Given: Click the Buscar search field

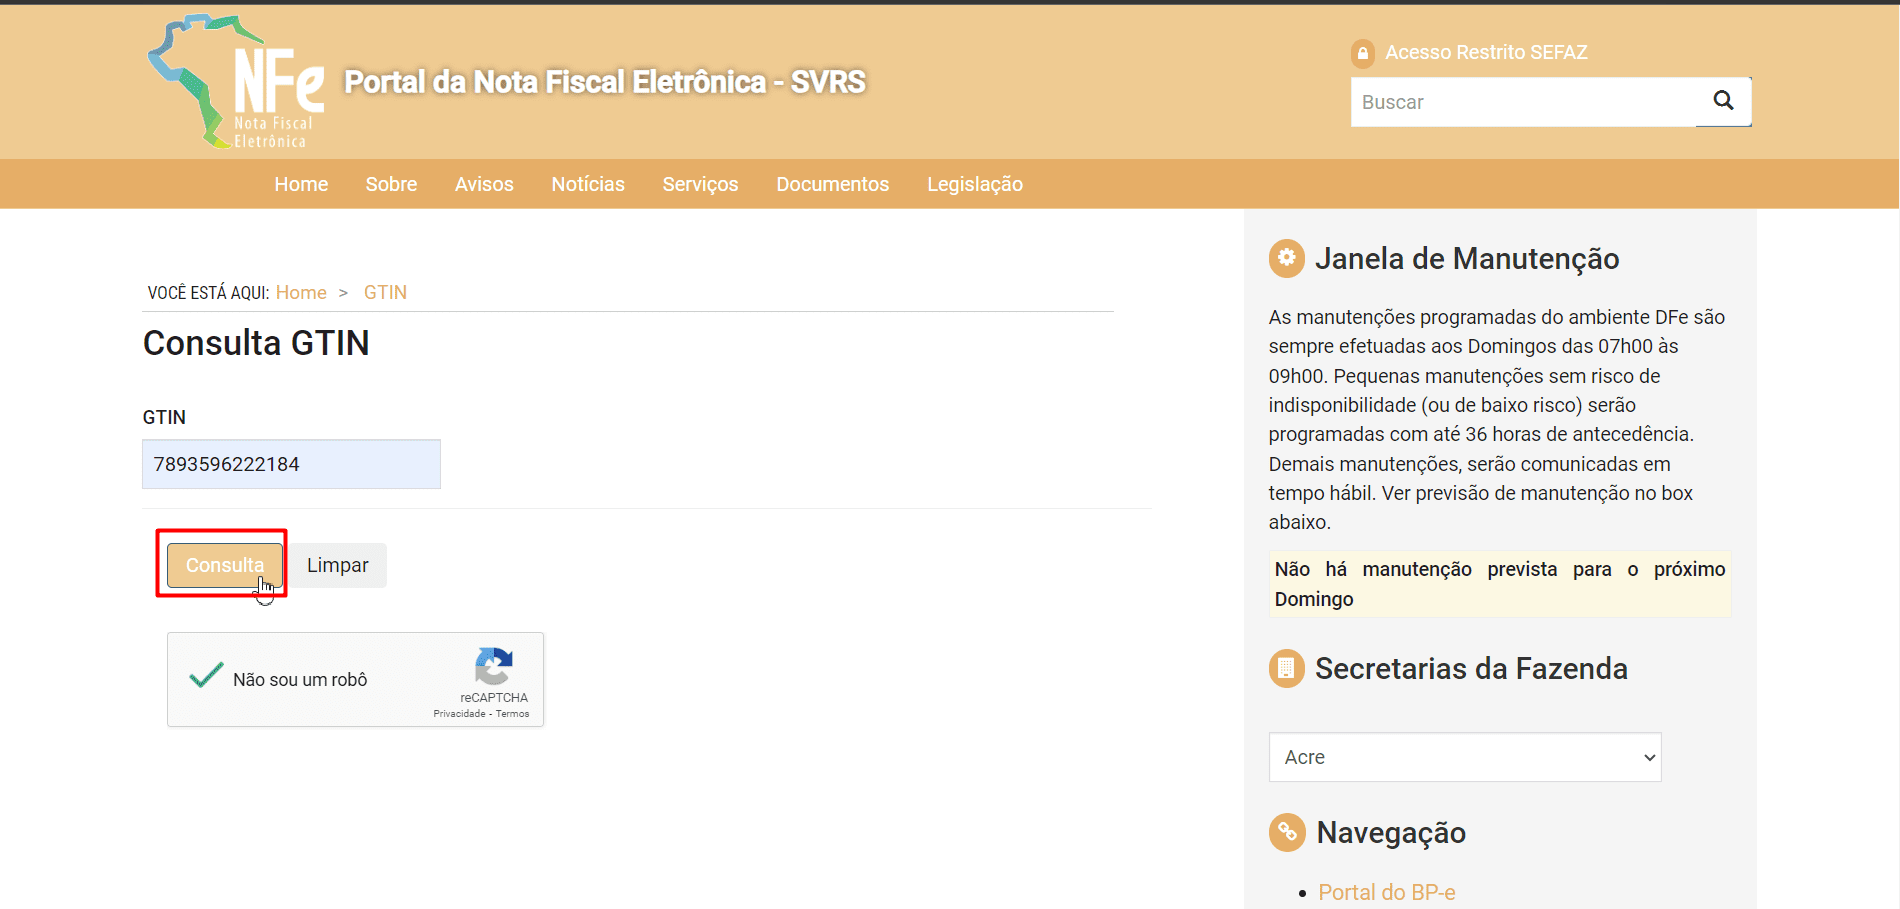Looking at the screenshot, I should [x=1523, y=102].
